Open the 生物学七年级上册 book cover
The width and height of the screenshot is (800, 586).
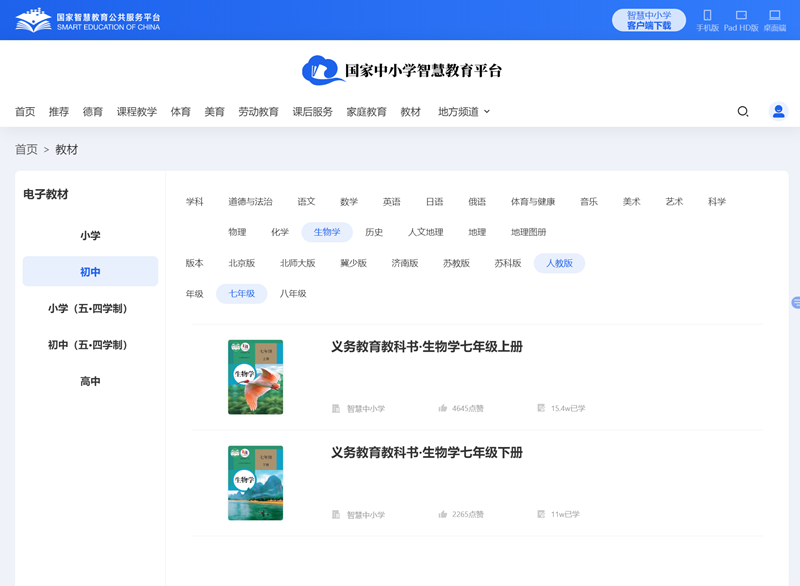pos(256,377)
